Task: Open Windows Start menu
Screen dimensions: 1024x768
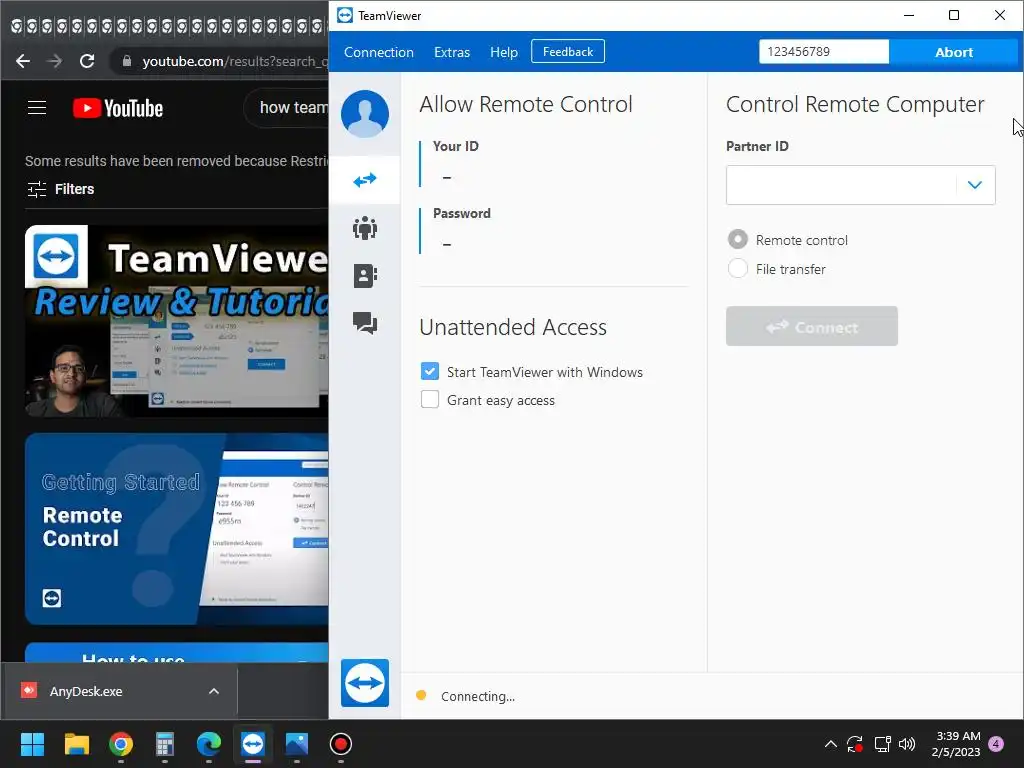Action: [32, 744]
